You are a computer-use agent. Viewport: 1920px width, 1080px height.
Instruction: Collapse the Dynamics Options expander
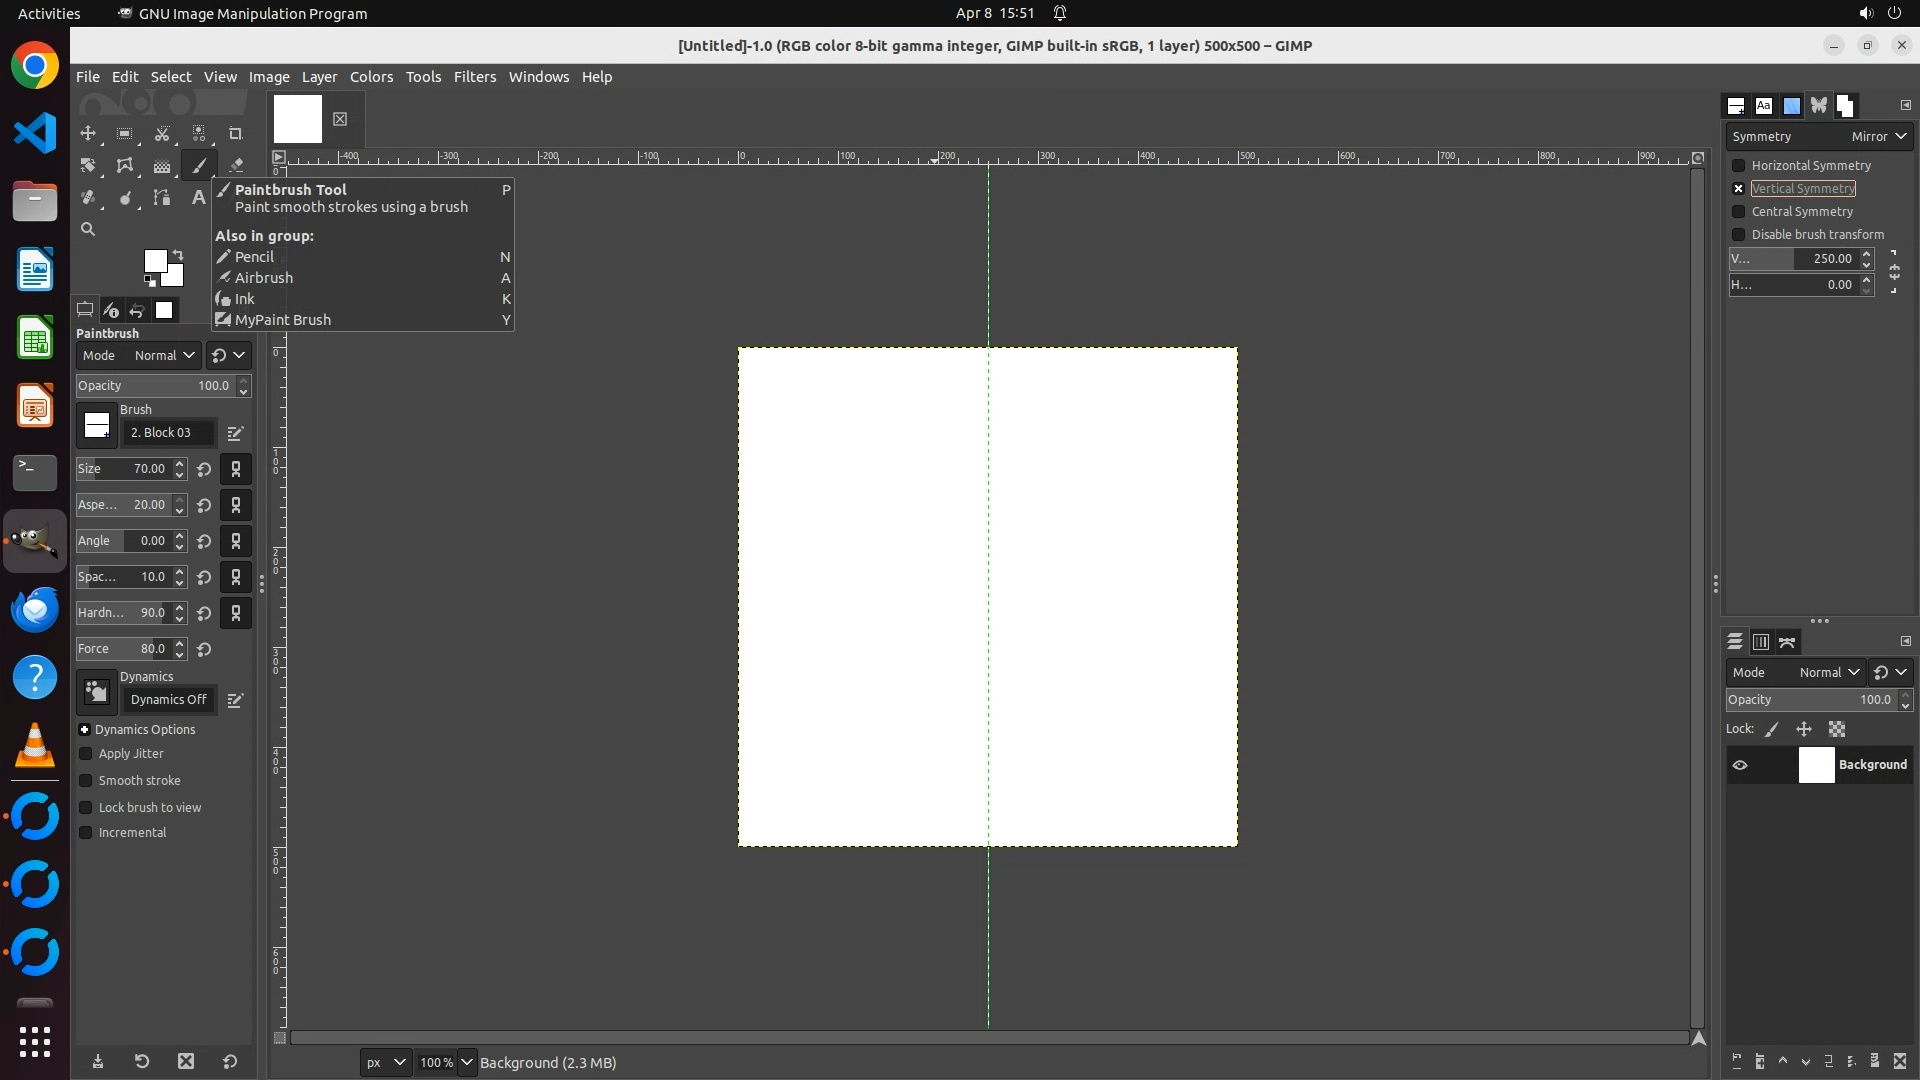[85, 730]
